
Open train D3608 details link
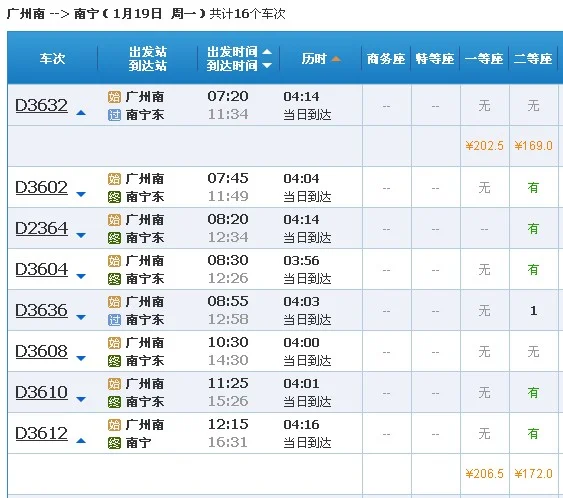point(41,352)
